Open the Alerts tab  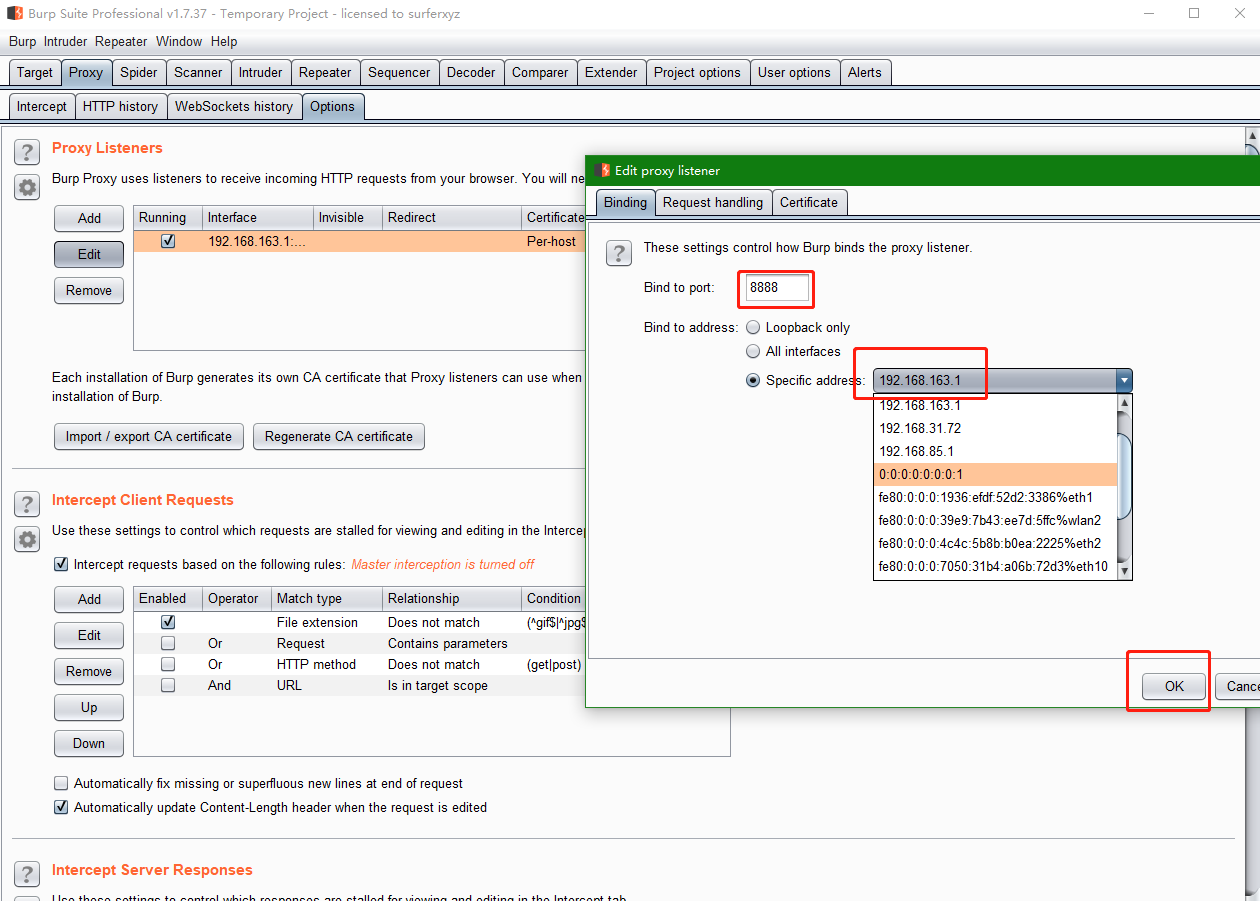(x=865, y=72)
